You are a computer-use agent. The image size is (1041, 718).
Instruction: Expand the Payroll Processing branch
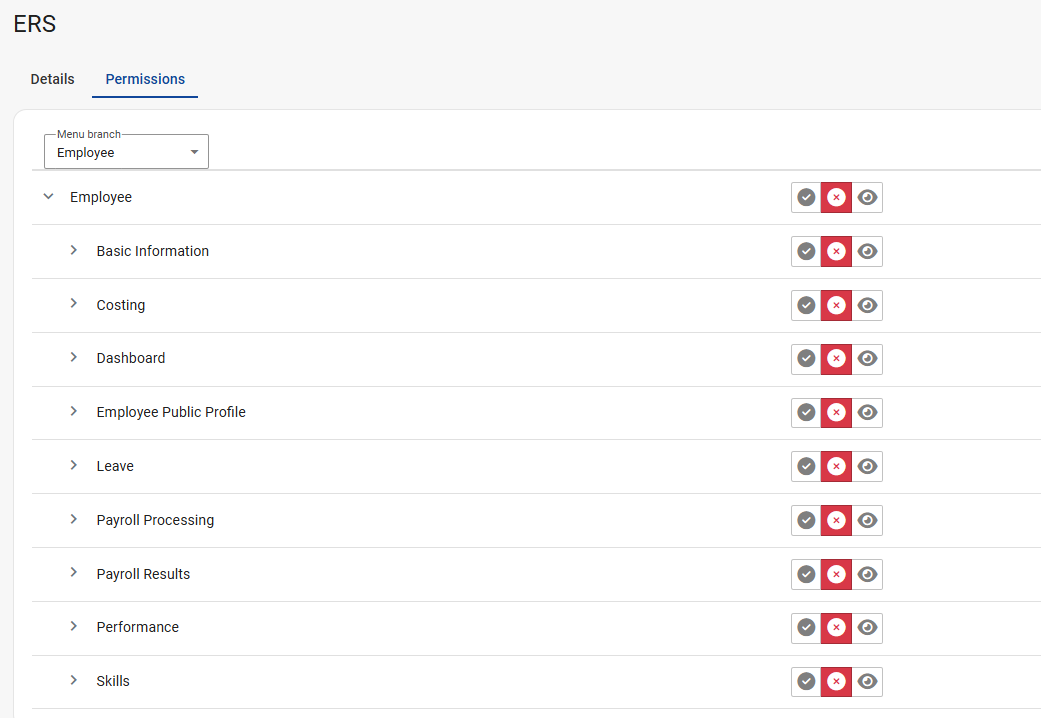point(74,519)
